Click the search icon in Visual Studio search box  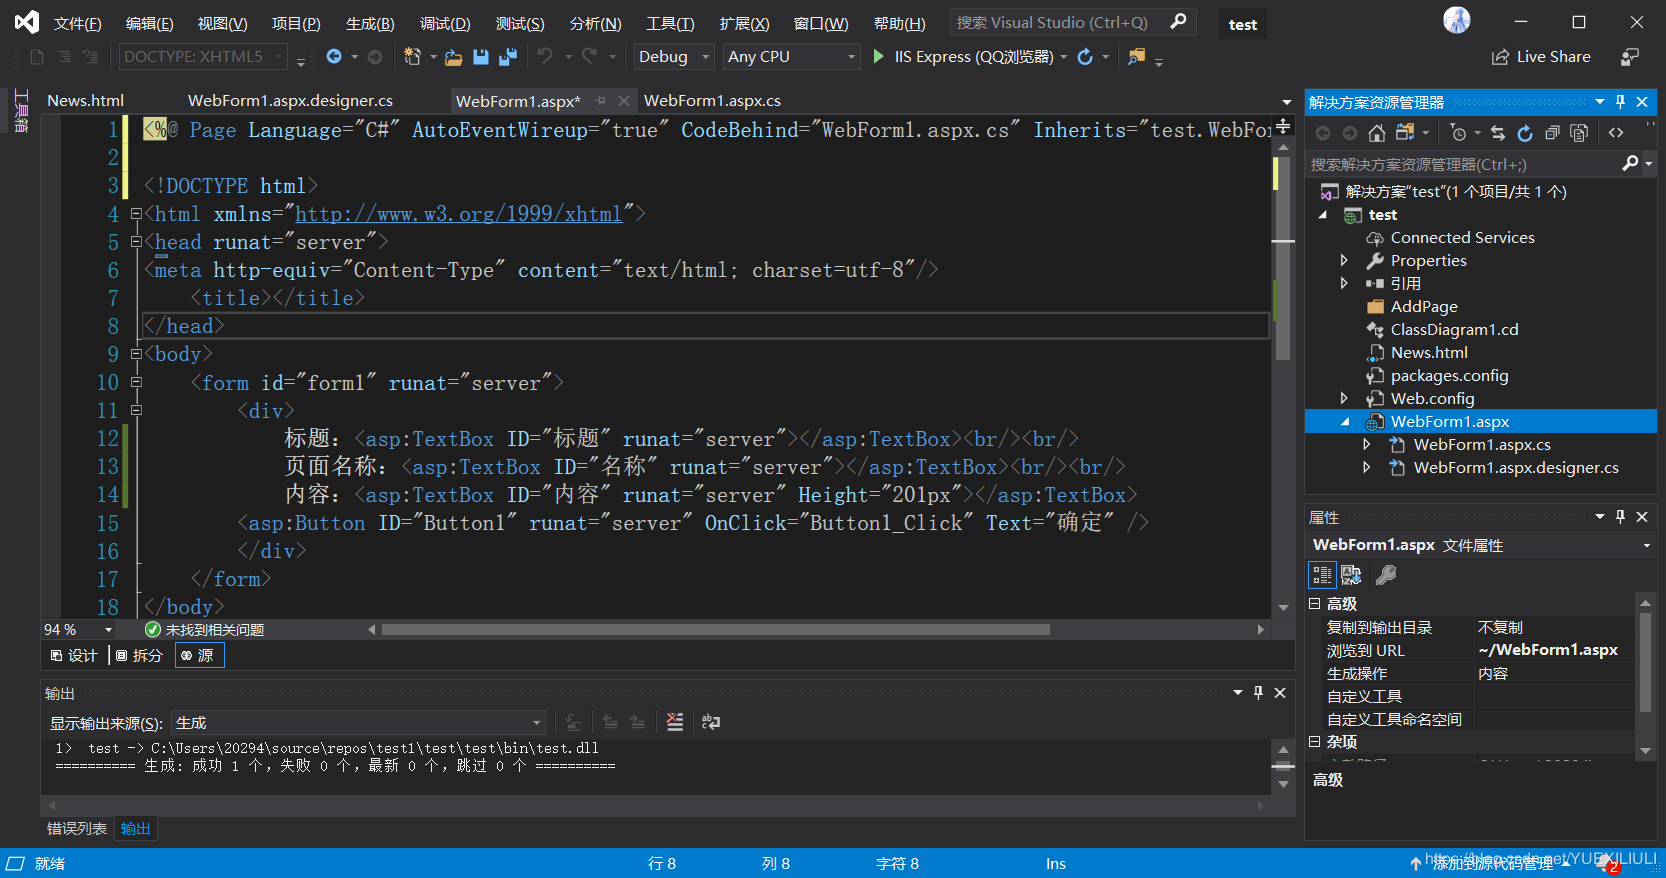[x=1178, y=21]
